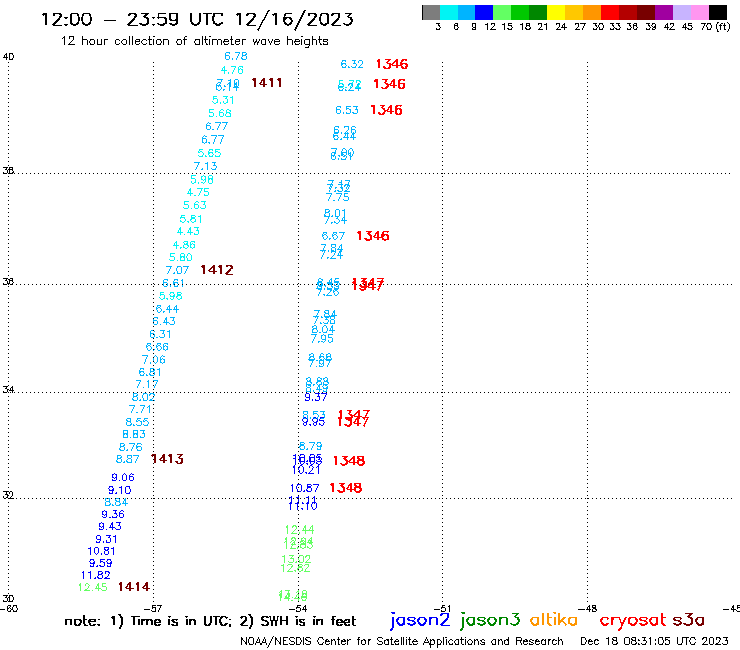The image size is (740, 650).
Task: Click the dark red "s3a" legend label
Action: tap(689, 619)
